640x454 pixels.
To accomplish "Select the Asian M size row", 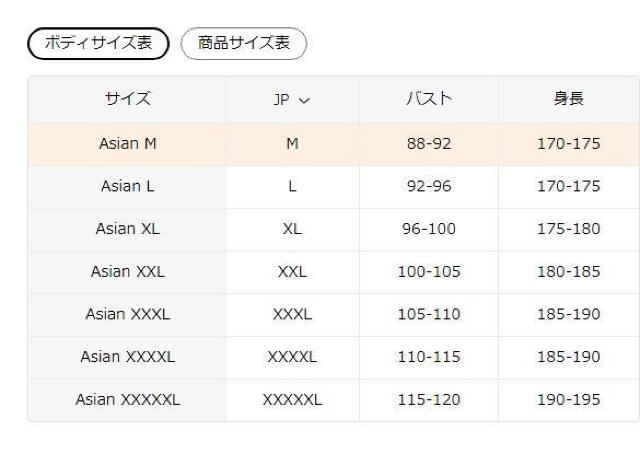I will 127,143.
